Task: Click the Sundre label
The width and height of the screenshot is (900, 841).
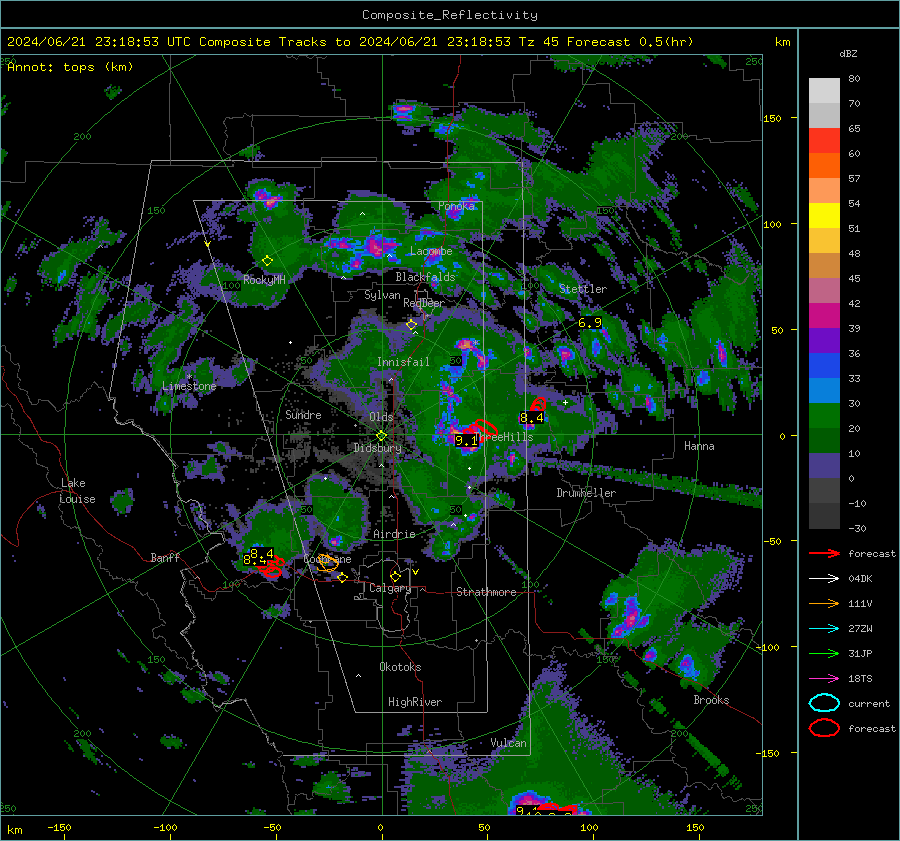Action: coord(303,415)
